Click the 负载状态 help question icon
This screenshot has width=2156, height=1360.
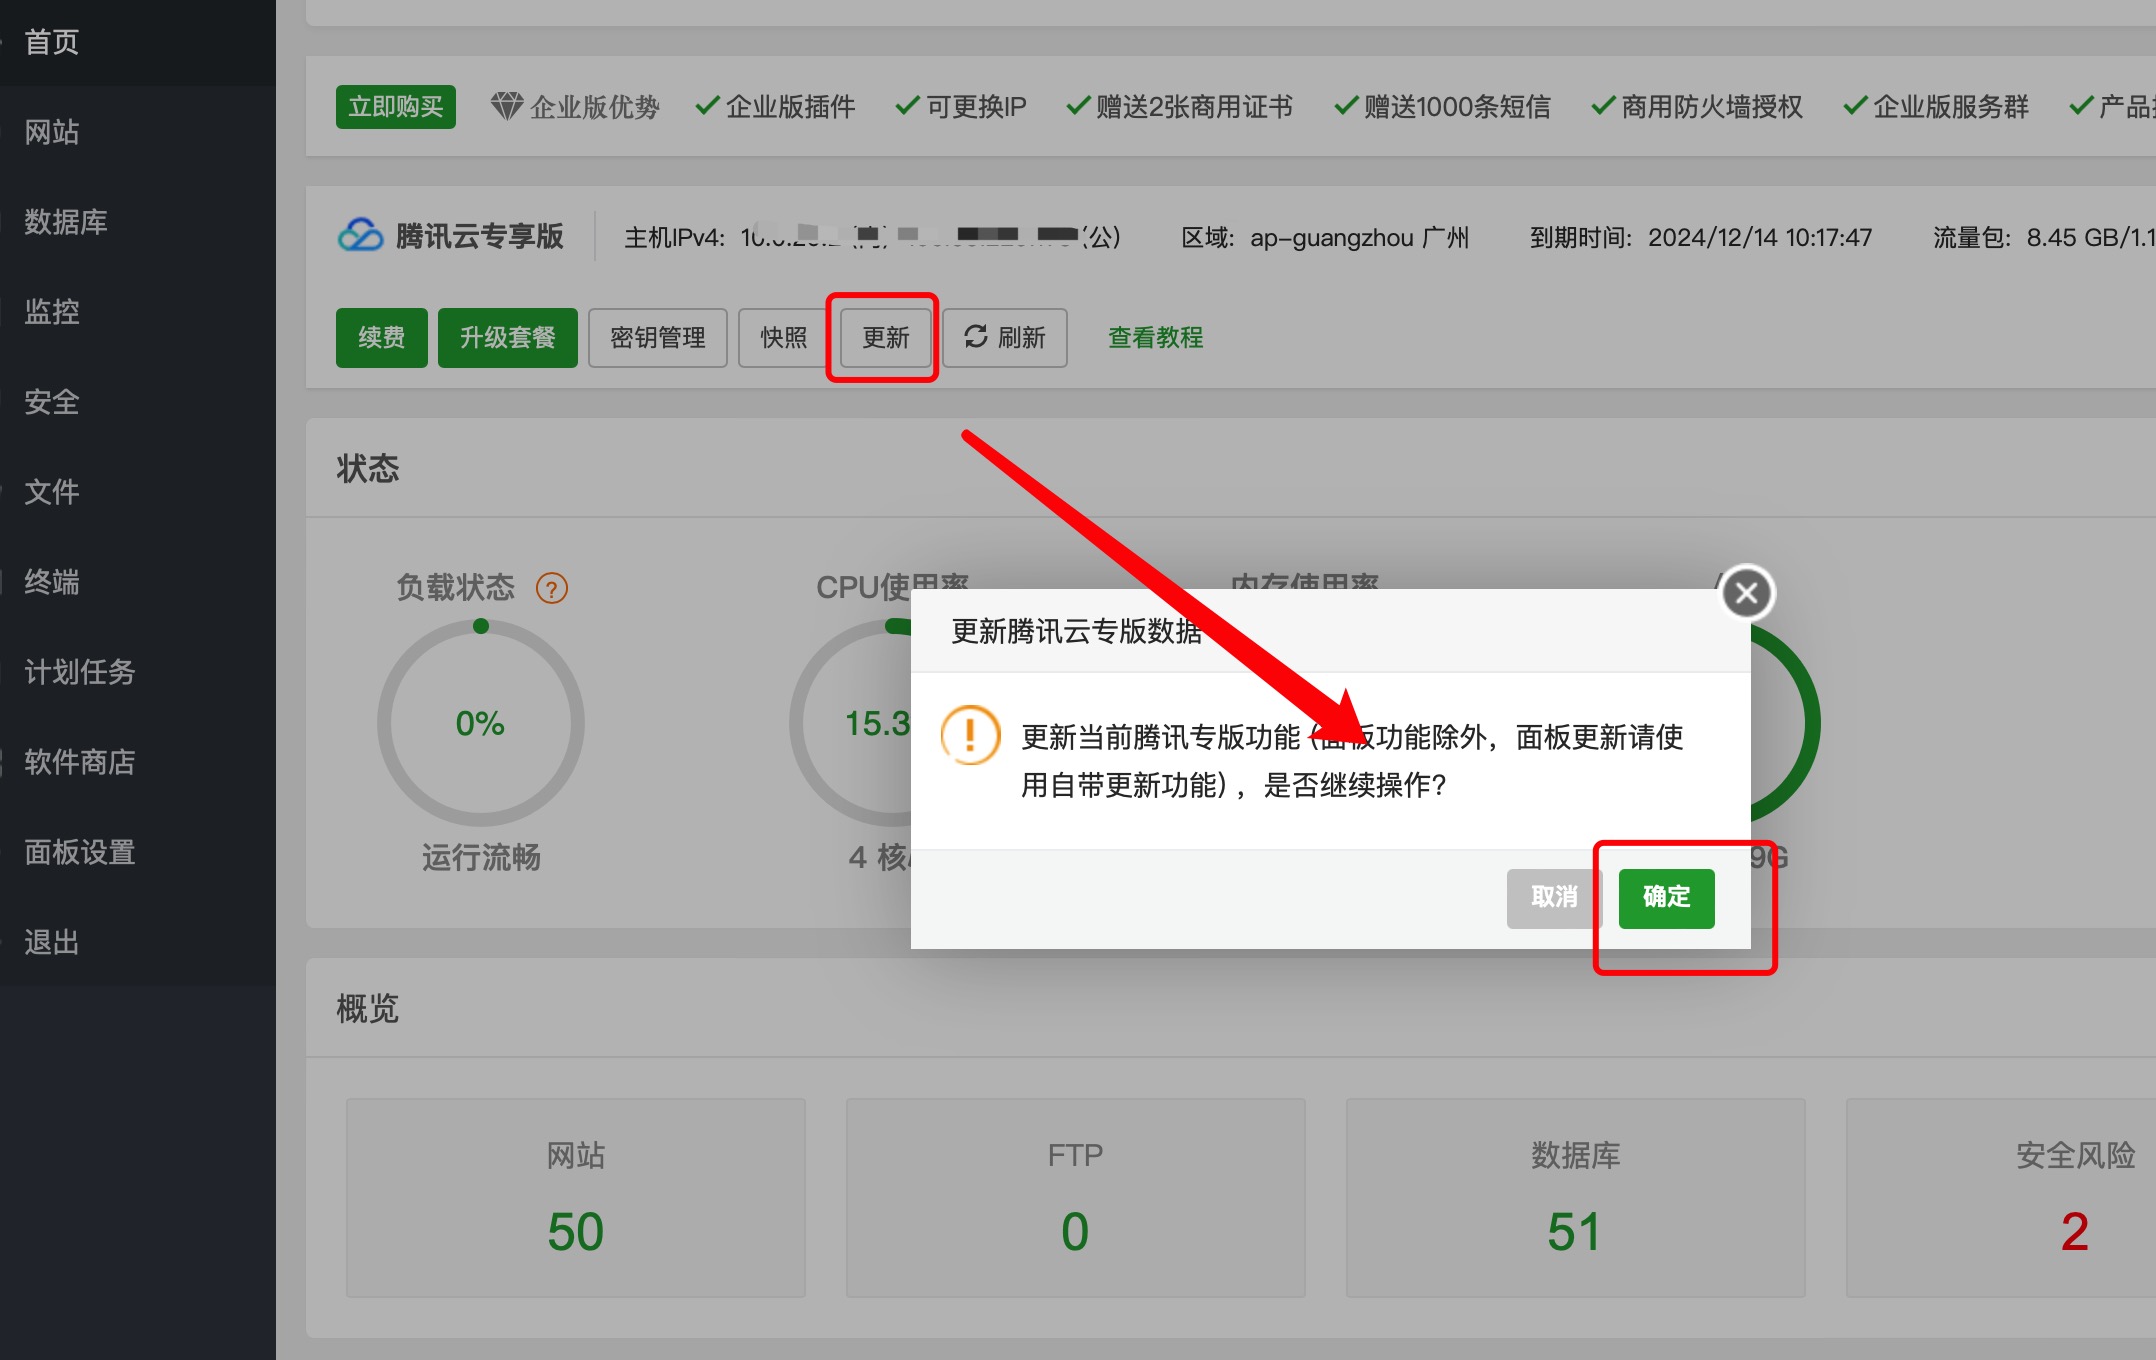pos(552,588)
